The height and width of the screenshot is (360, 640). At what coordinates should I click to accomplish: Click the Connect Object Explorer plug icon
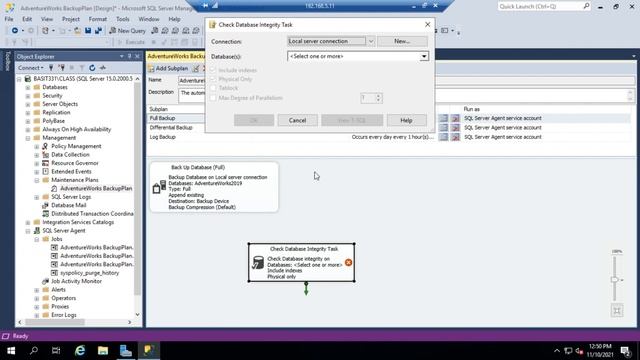click(51, 68)
